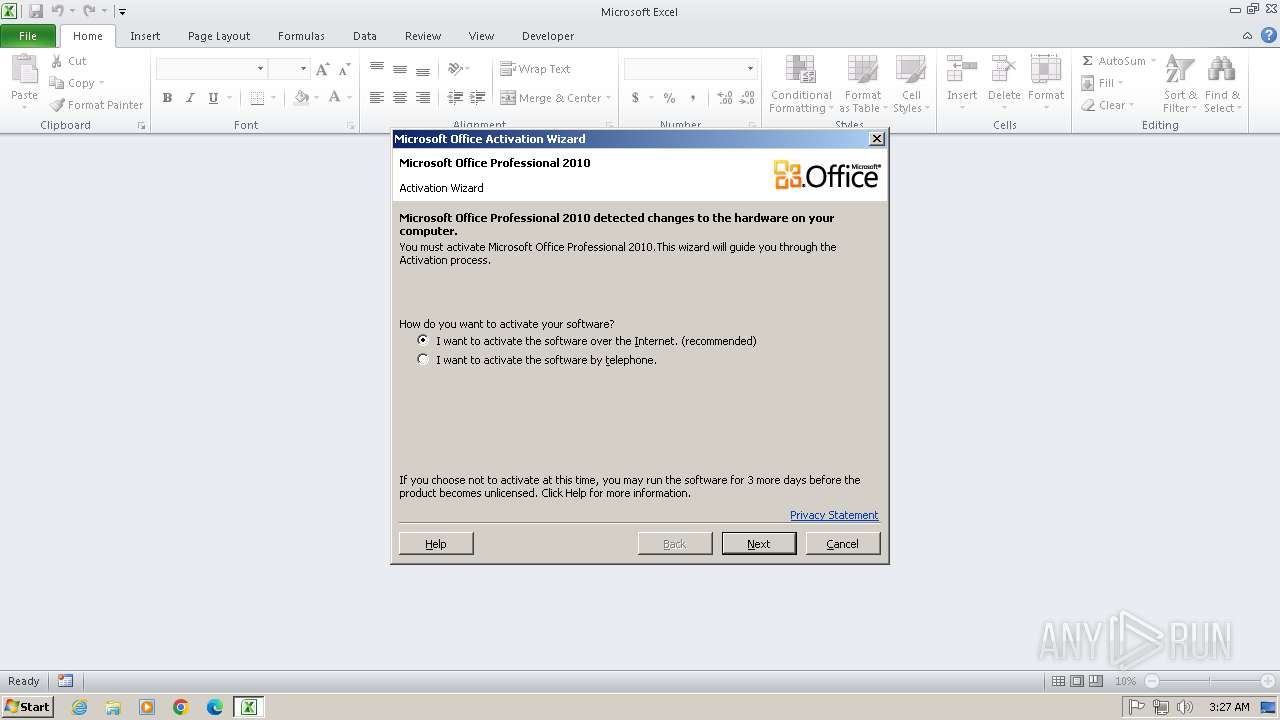The height and width of the screenshot is (720, 1280).
Task: Expand the Font Color dropdown arrow
Action: [349, 98]
